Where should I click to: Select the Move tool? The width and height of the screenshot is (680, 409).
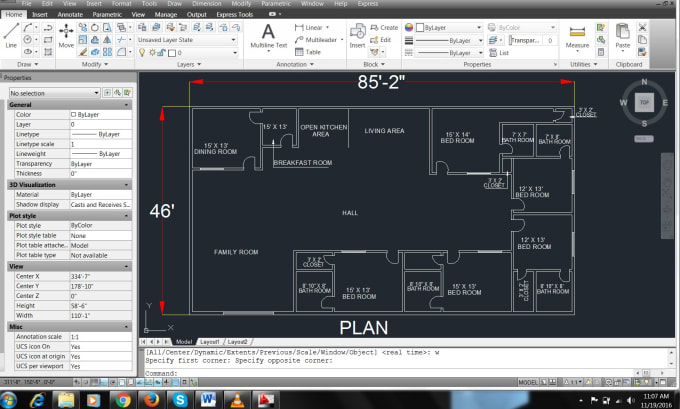click(66, 36)
